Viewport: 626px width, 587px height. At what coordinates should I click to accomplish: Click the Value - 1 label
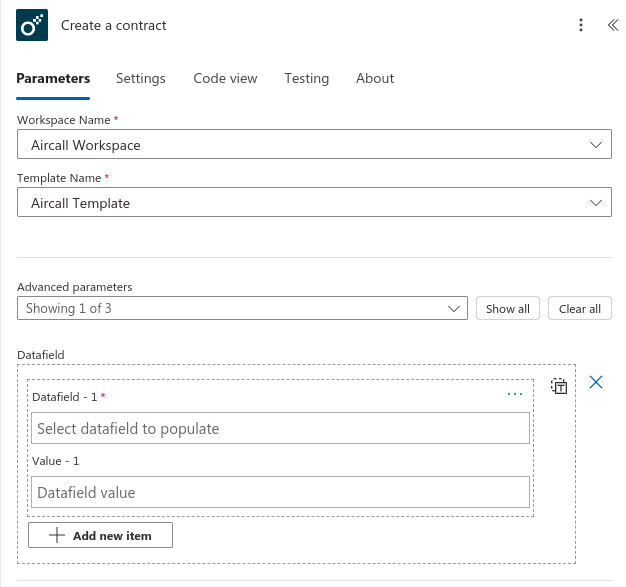(x=55, y=461)
